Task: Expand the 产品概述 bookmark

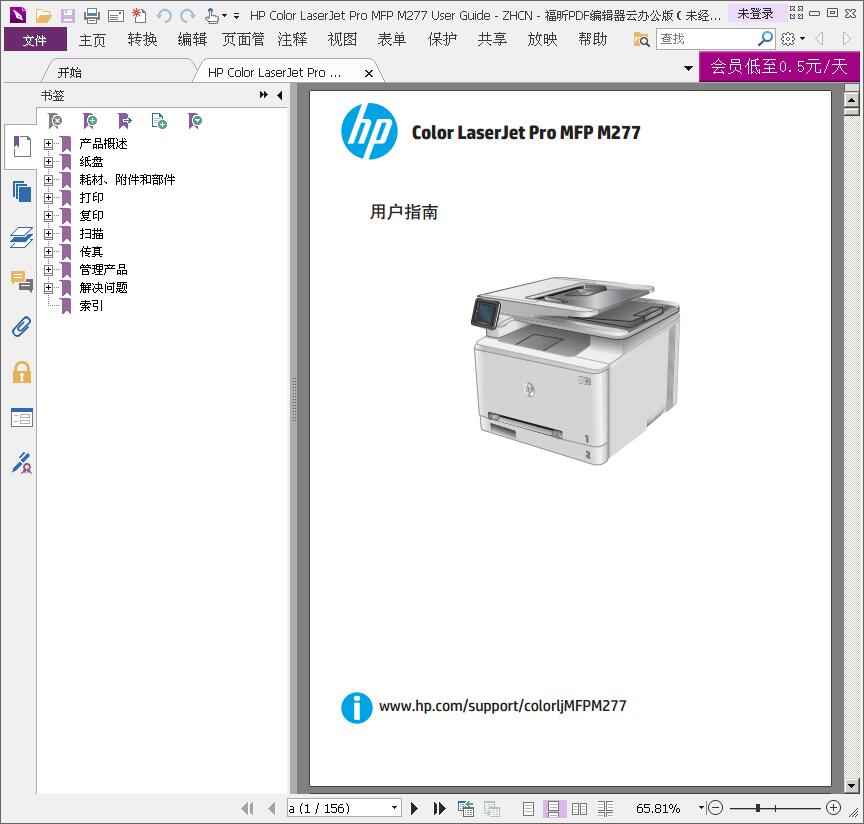Action: (x=48, y=144)
